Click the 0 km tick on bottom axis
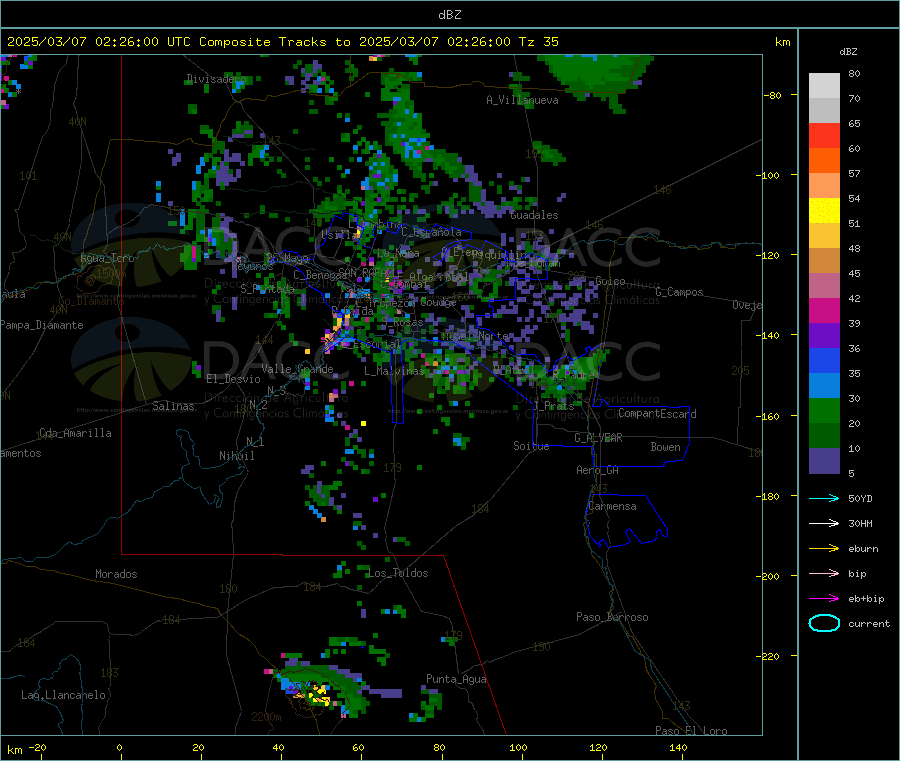 point(119,747)
